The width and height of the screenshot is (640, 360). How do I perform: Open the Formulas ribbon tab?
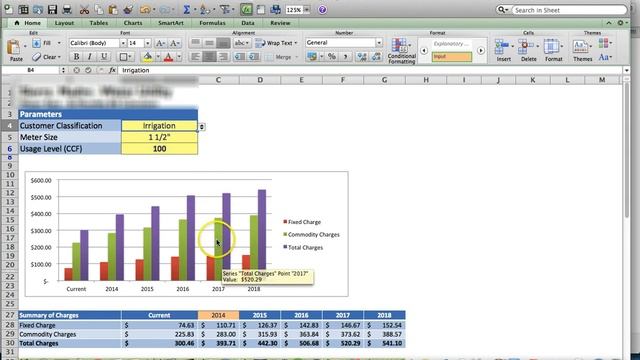point(212,23)
